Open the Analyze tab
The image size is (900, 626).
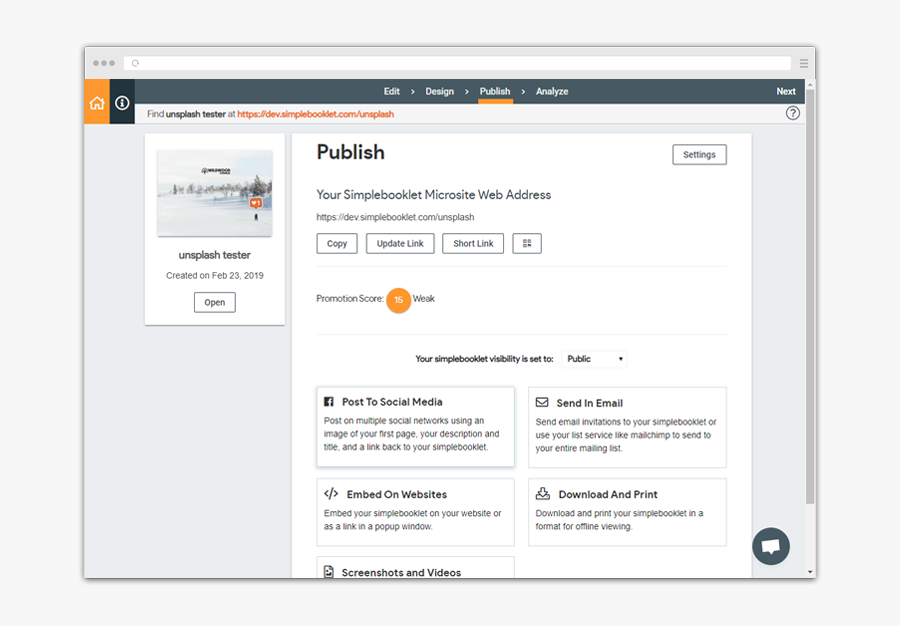click(x=552, y=91)
